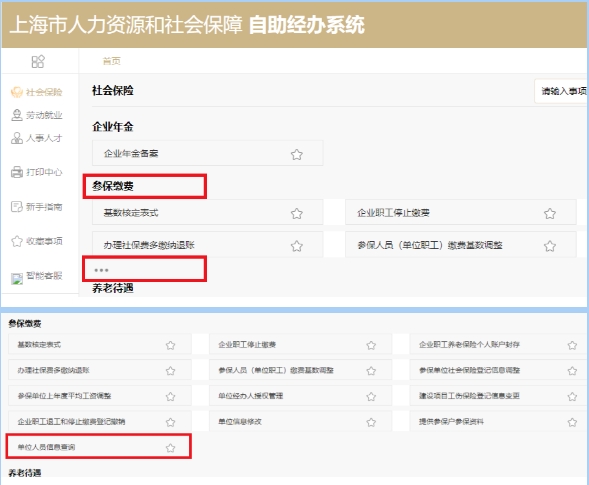589x485 pixels.
Task: Star 基数核定表式 in the upper collapsed view
Action: pyautogui.click(x=297, y=213)
